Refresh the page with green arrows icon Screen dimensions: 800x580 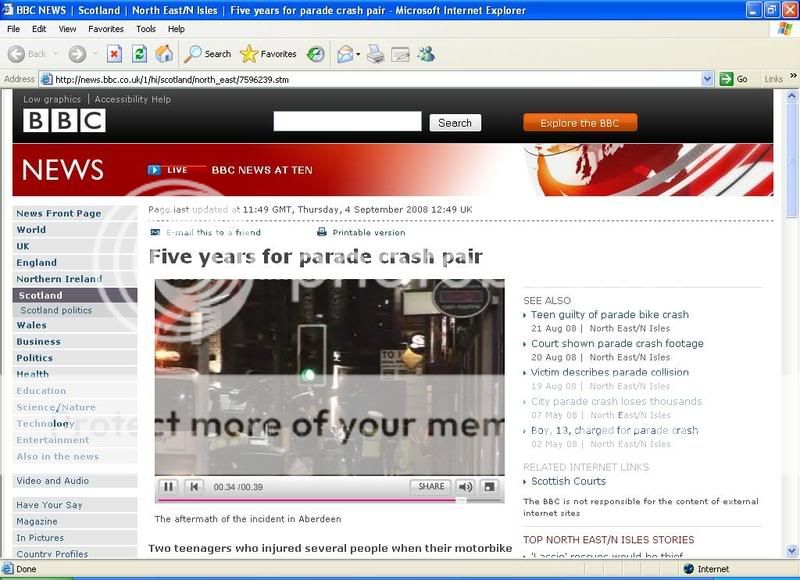139,54
